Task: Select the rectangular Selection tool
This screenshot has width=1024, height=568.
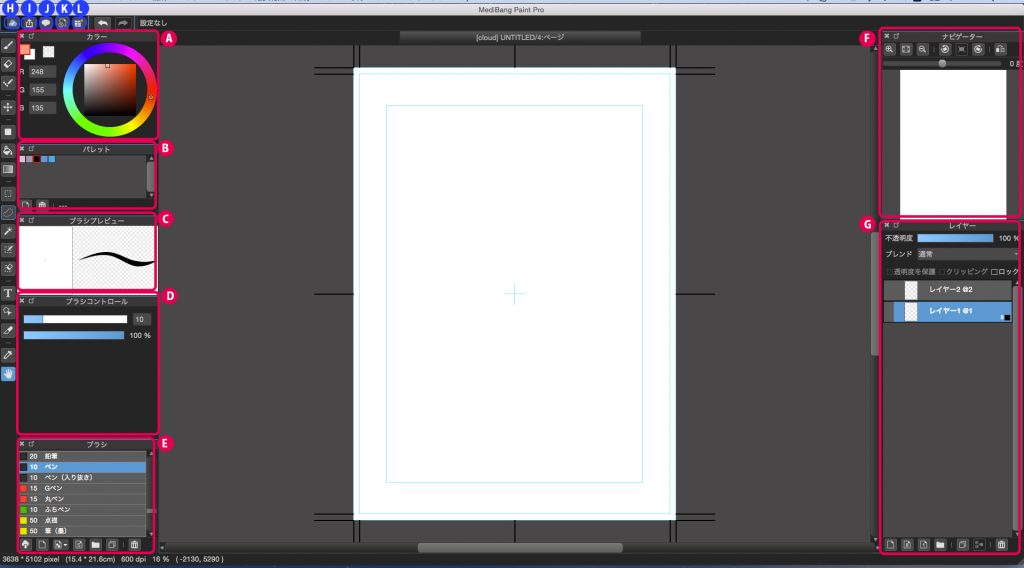Action: coord(8,194)
